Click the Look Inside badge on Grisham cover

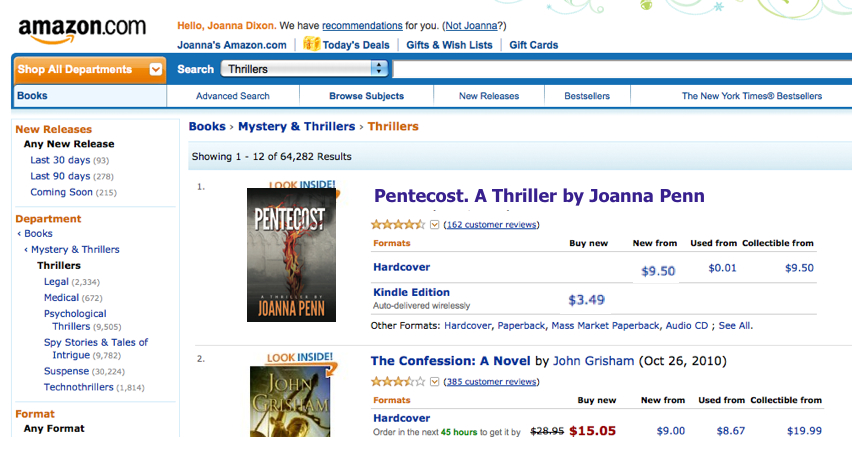click(300, 358)
